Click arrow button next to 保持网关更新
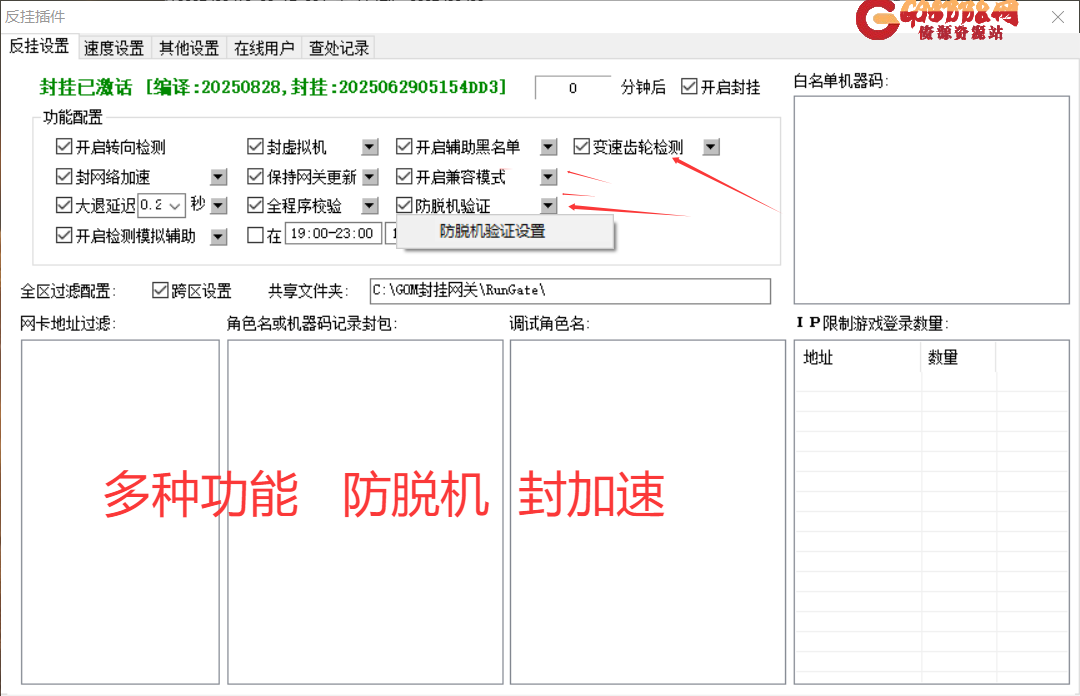1080x696 pixels. click(x=370, y=178)
